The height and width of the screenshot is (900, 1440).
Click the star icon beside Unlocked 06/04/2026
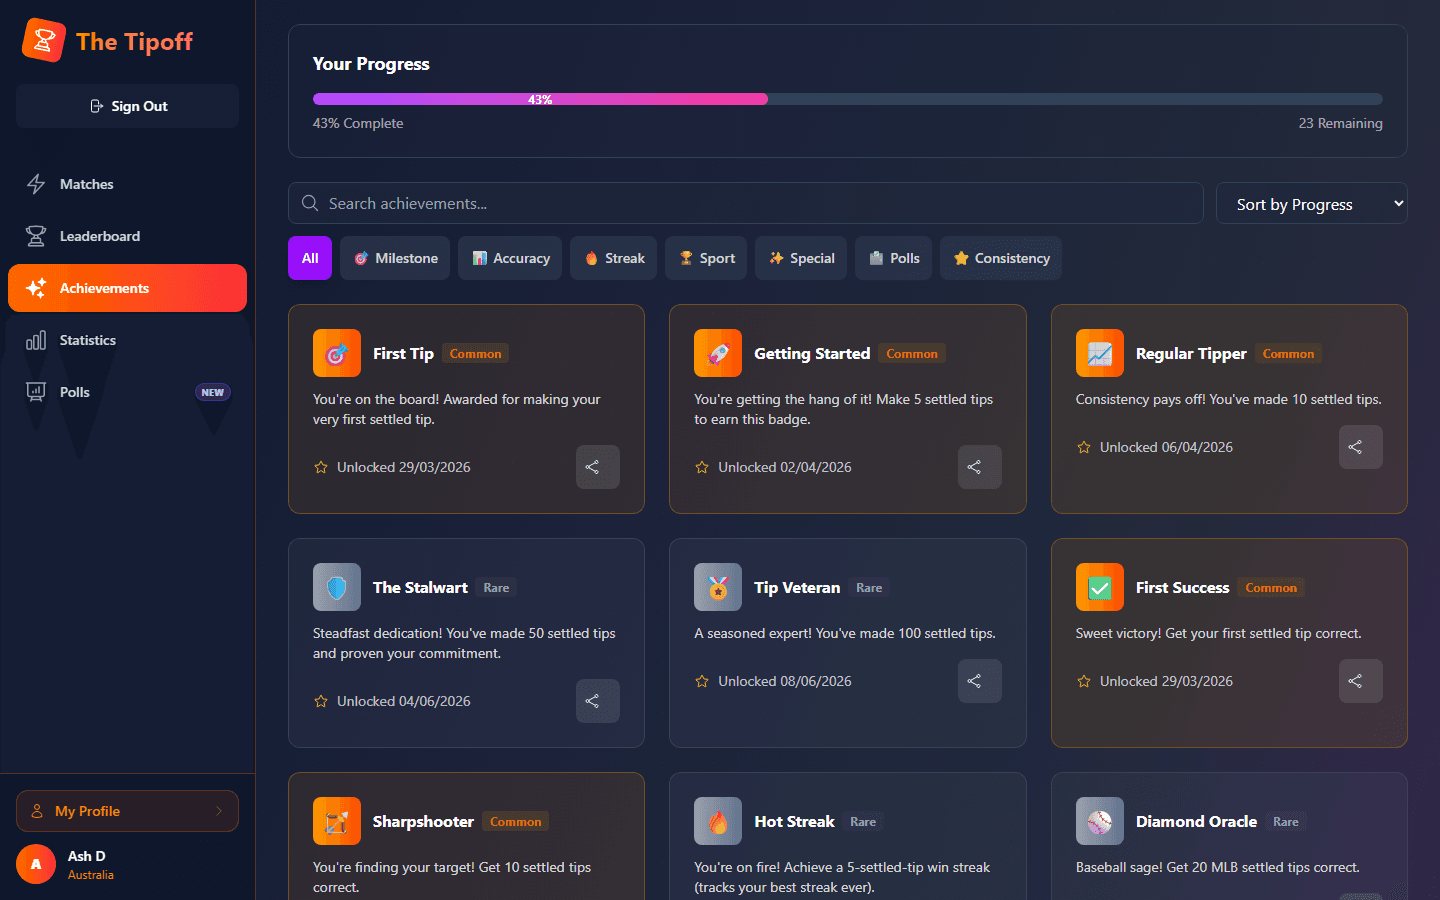pyautogui.click(x=1084, y=447)
